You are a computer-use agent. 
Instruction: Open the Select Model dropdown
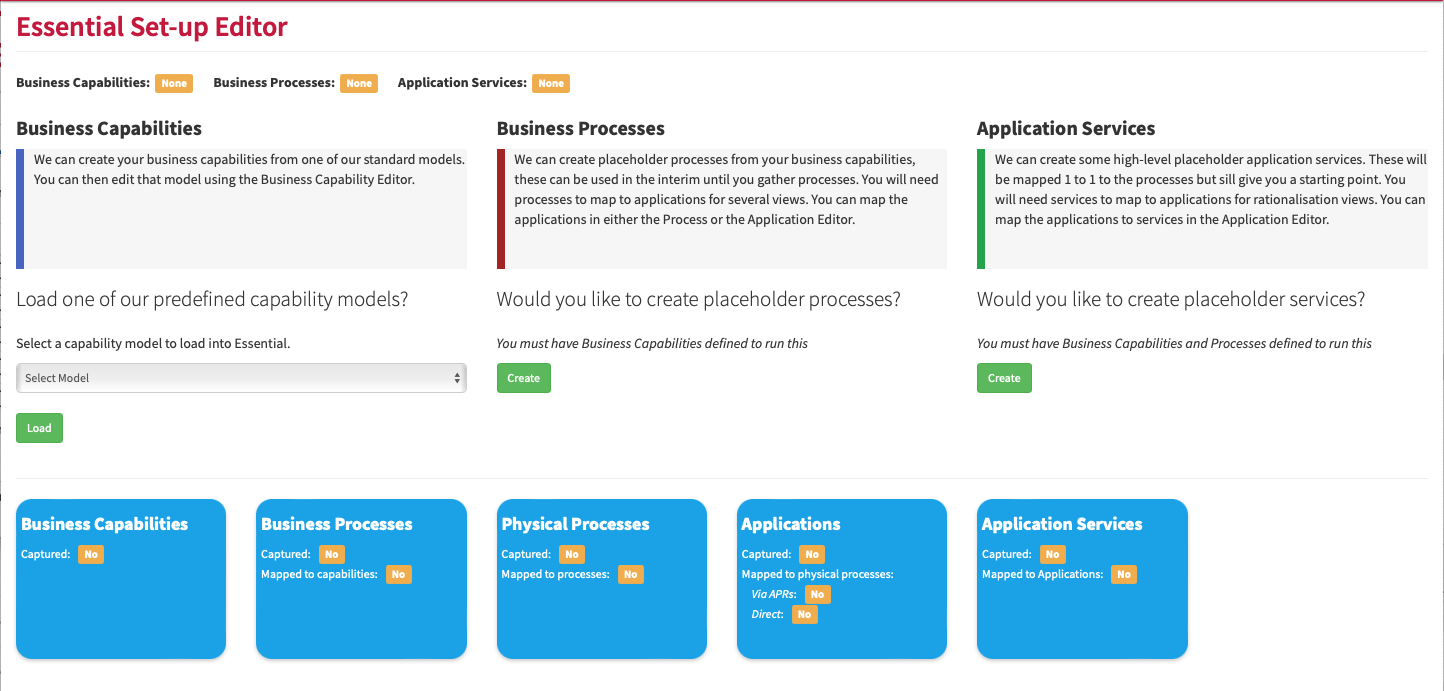click(x=241, y=378)
